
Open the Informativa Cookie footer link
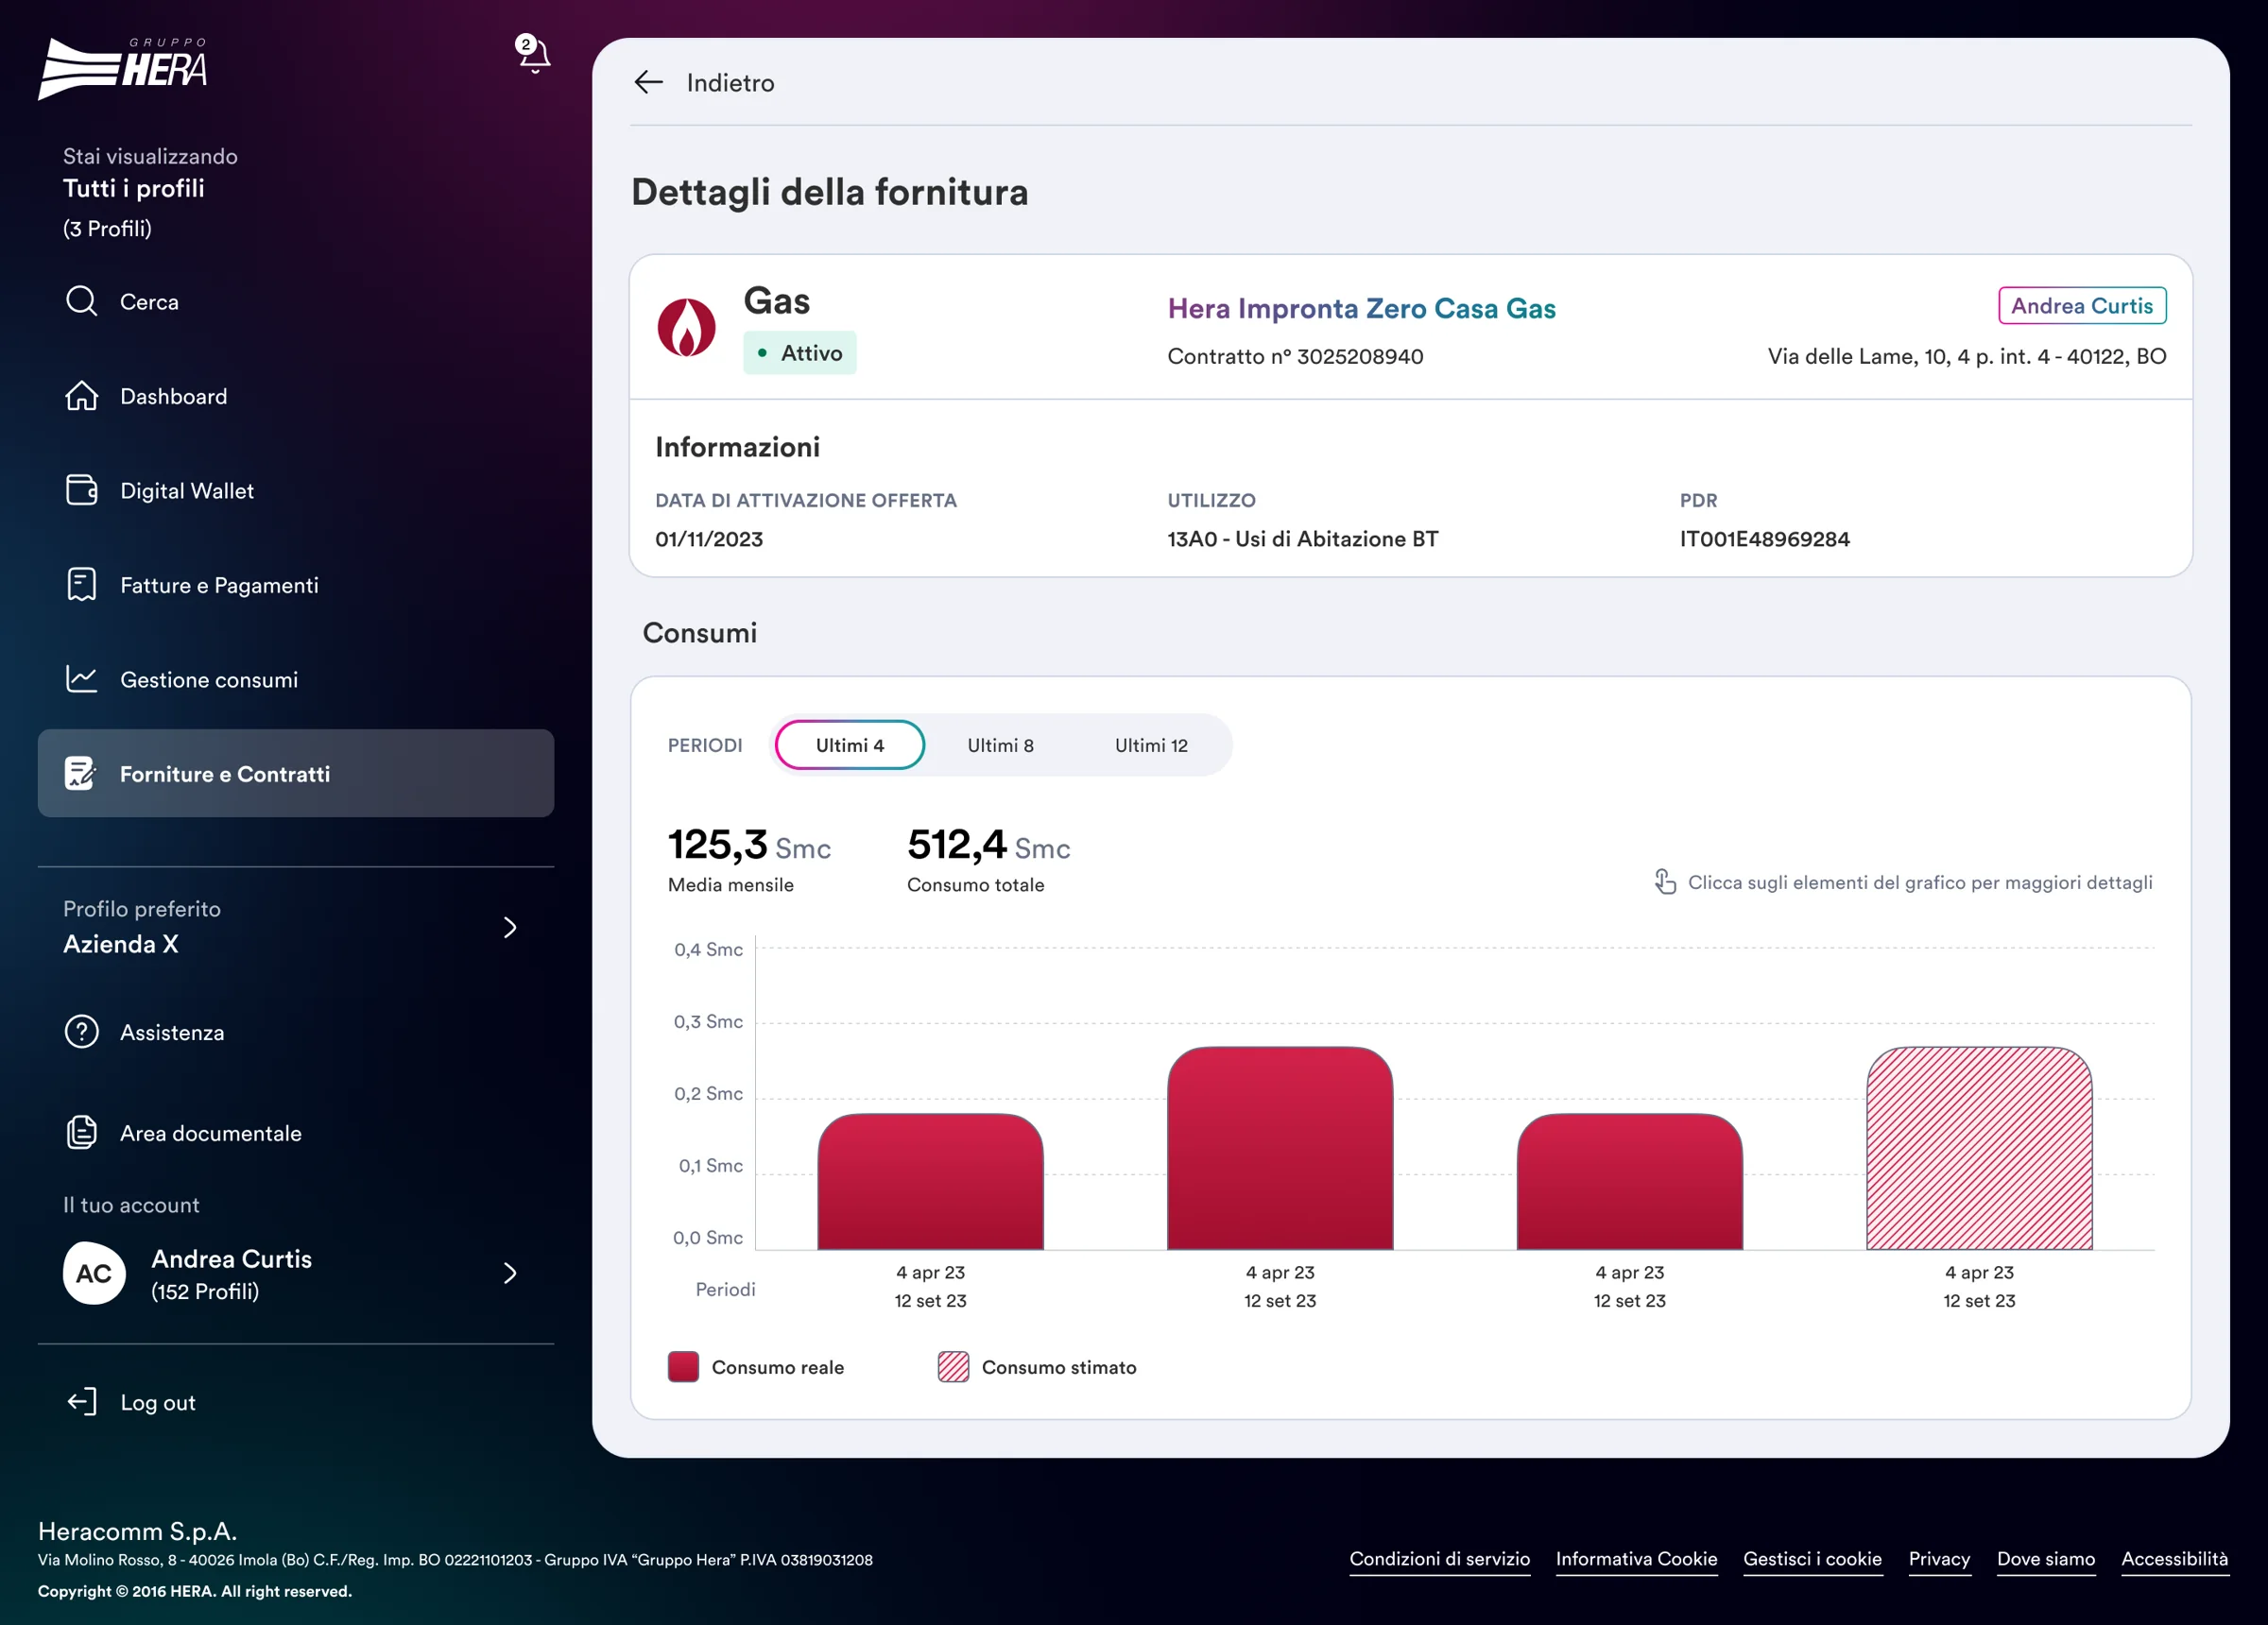[1636, 1559]
